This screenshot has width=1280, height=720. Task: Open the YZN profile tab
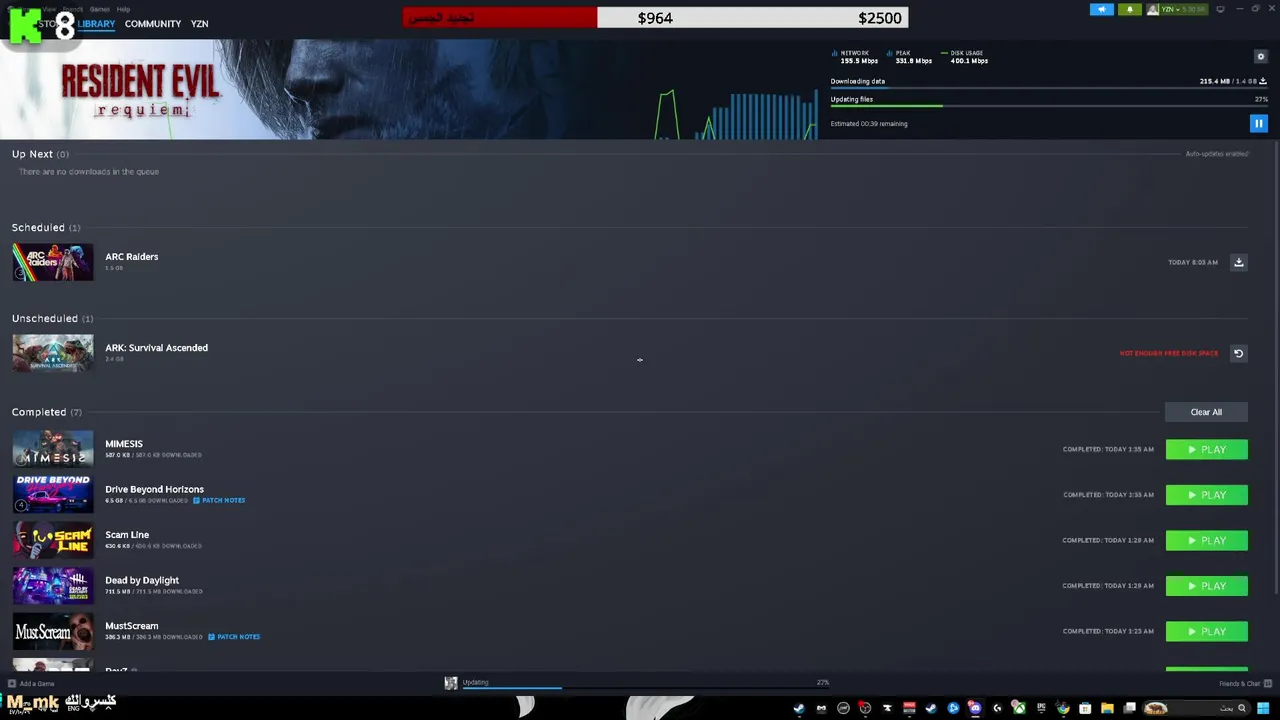(x=200, y=24)
